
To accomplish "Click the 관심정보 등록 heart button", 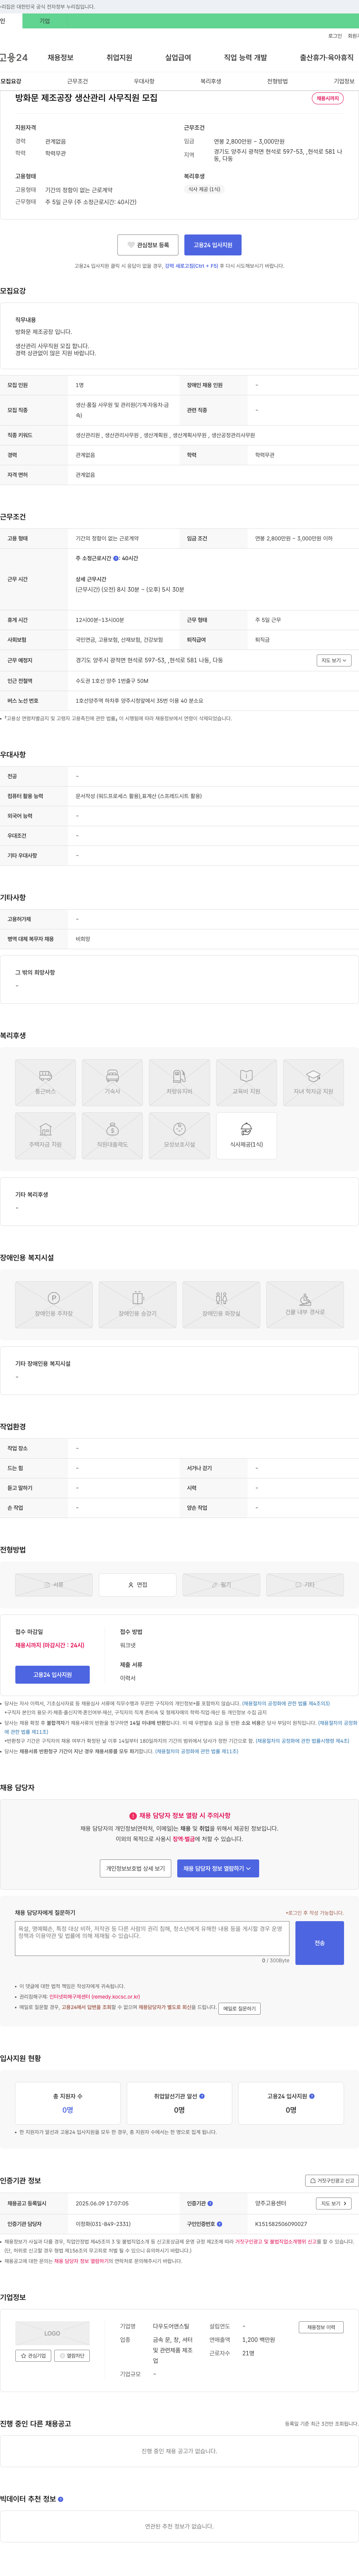I will click(148, 245).
